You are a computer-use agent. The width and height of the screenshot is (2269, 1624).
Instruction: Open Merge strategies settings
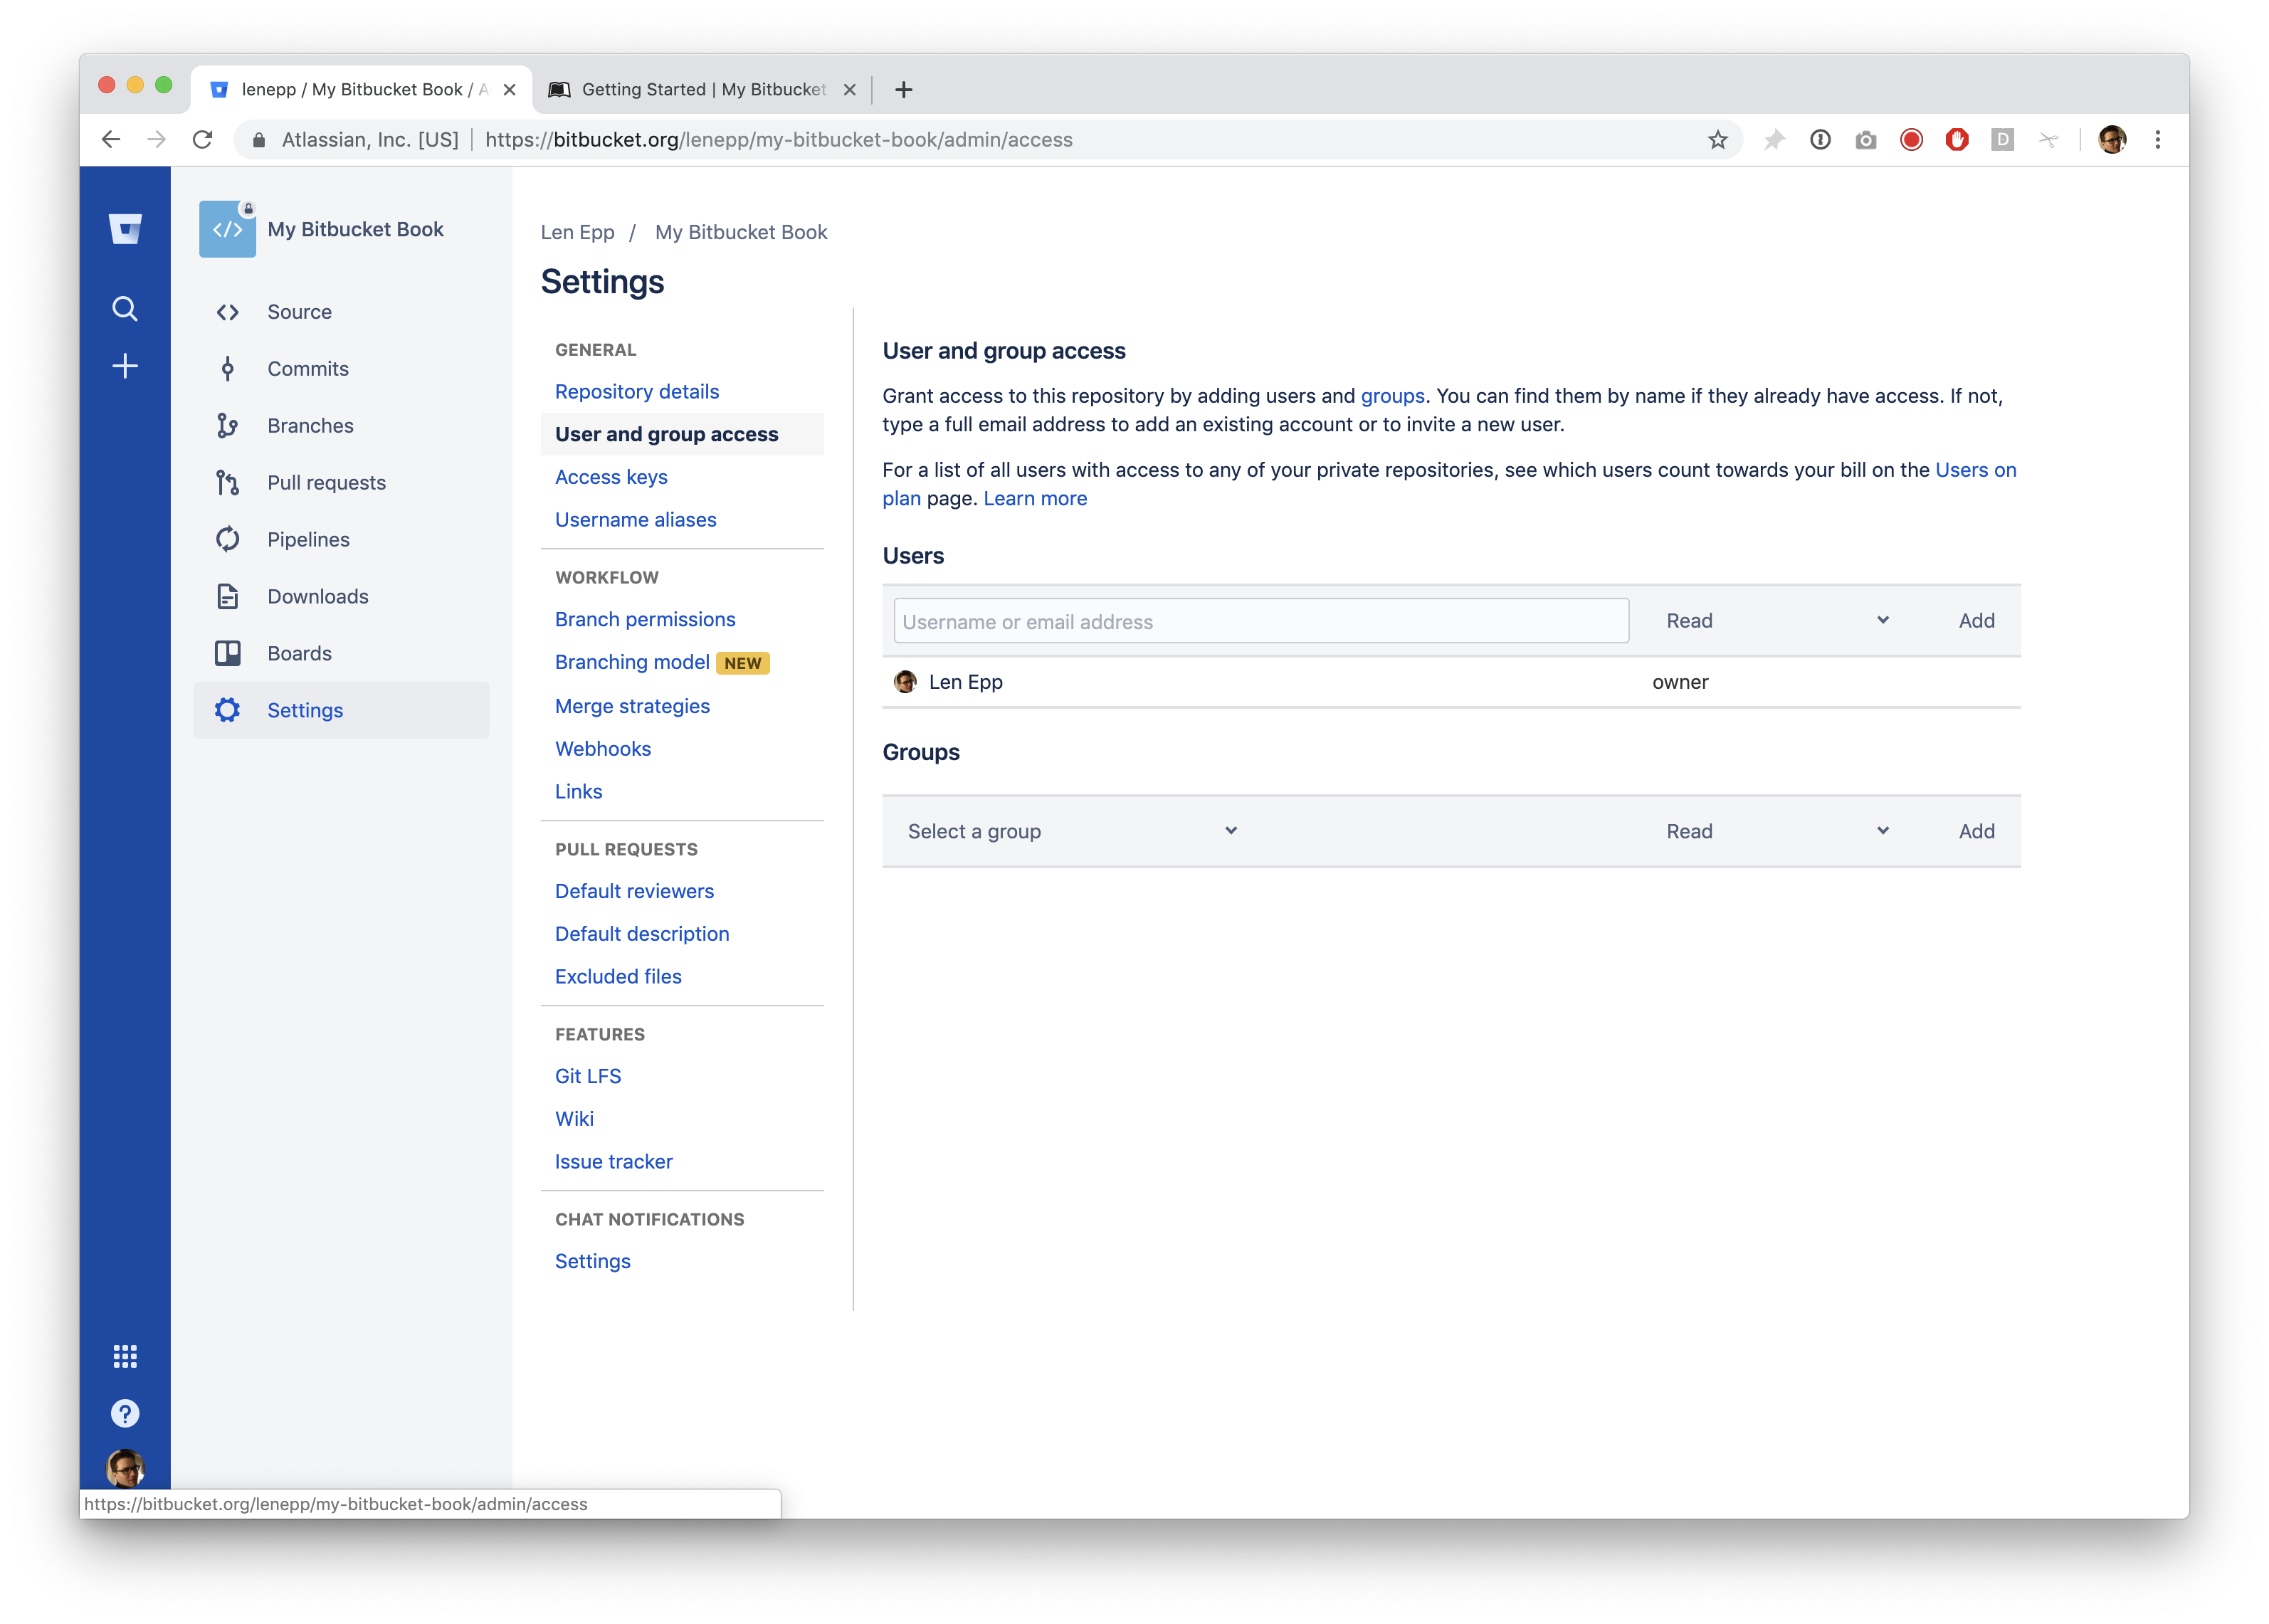pyautogui.click(x=632, y=706)
